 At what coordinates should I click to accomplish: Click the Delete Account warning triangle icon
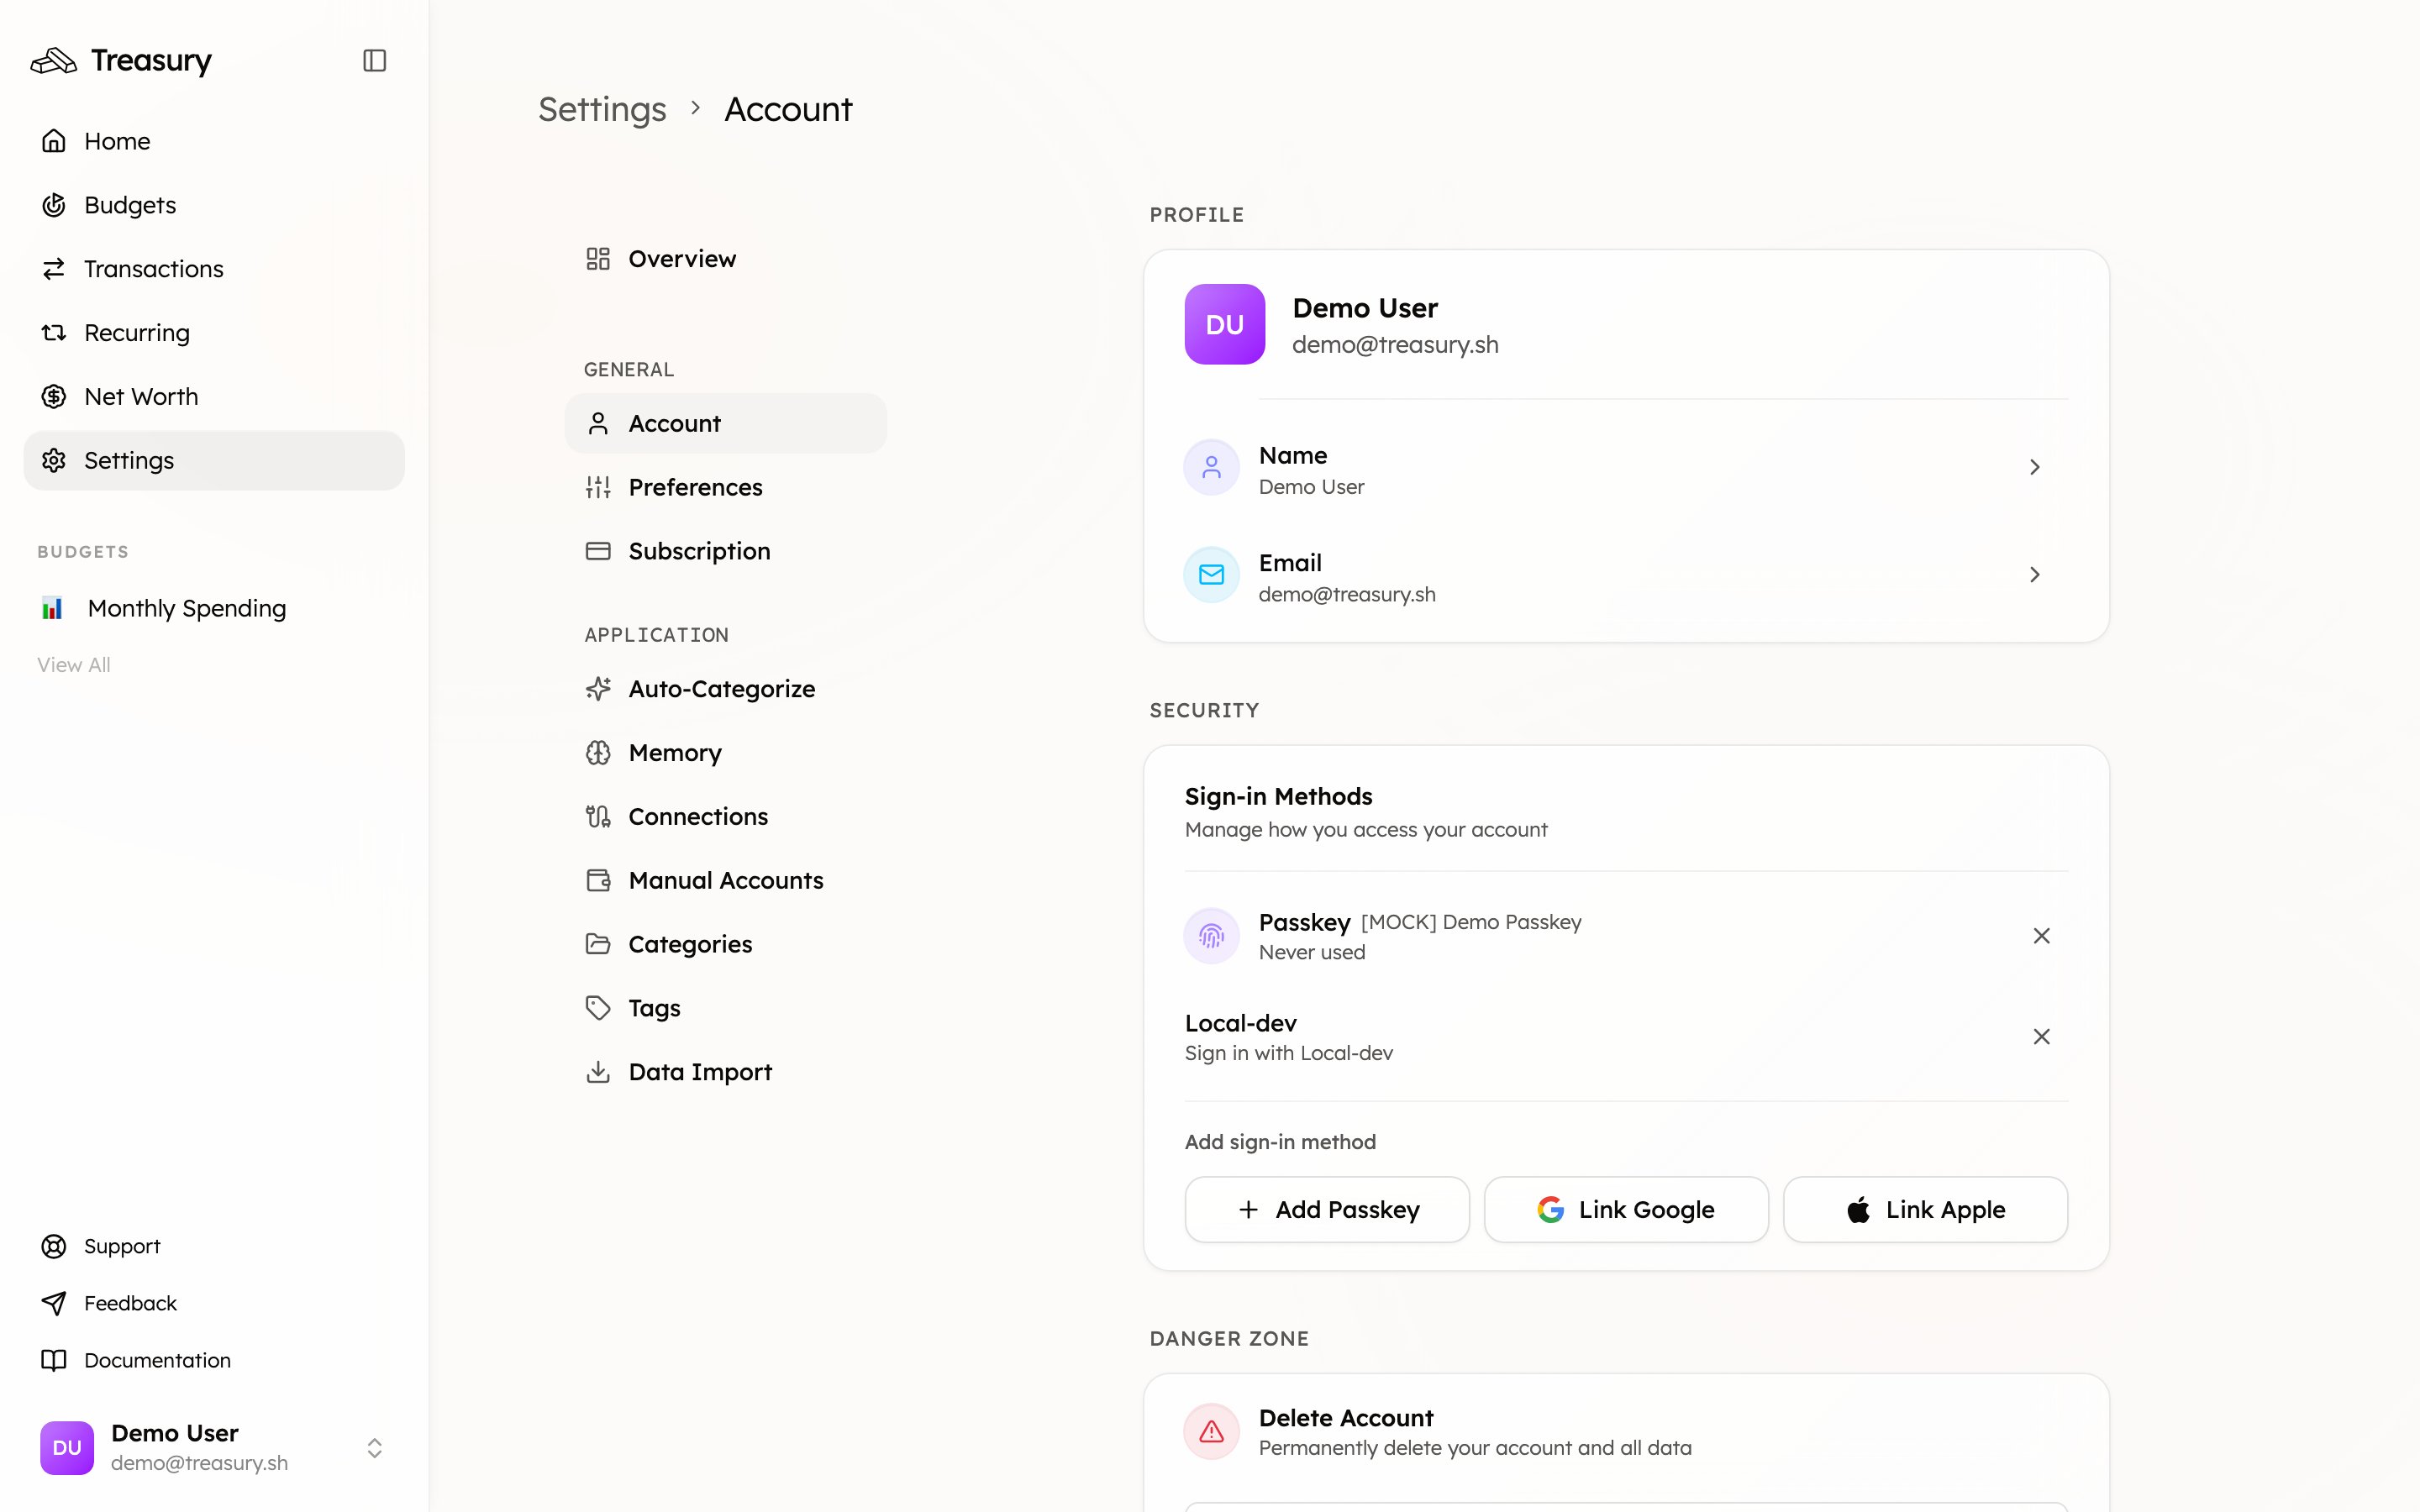1212,1432
